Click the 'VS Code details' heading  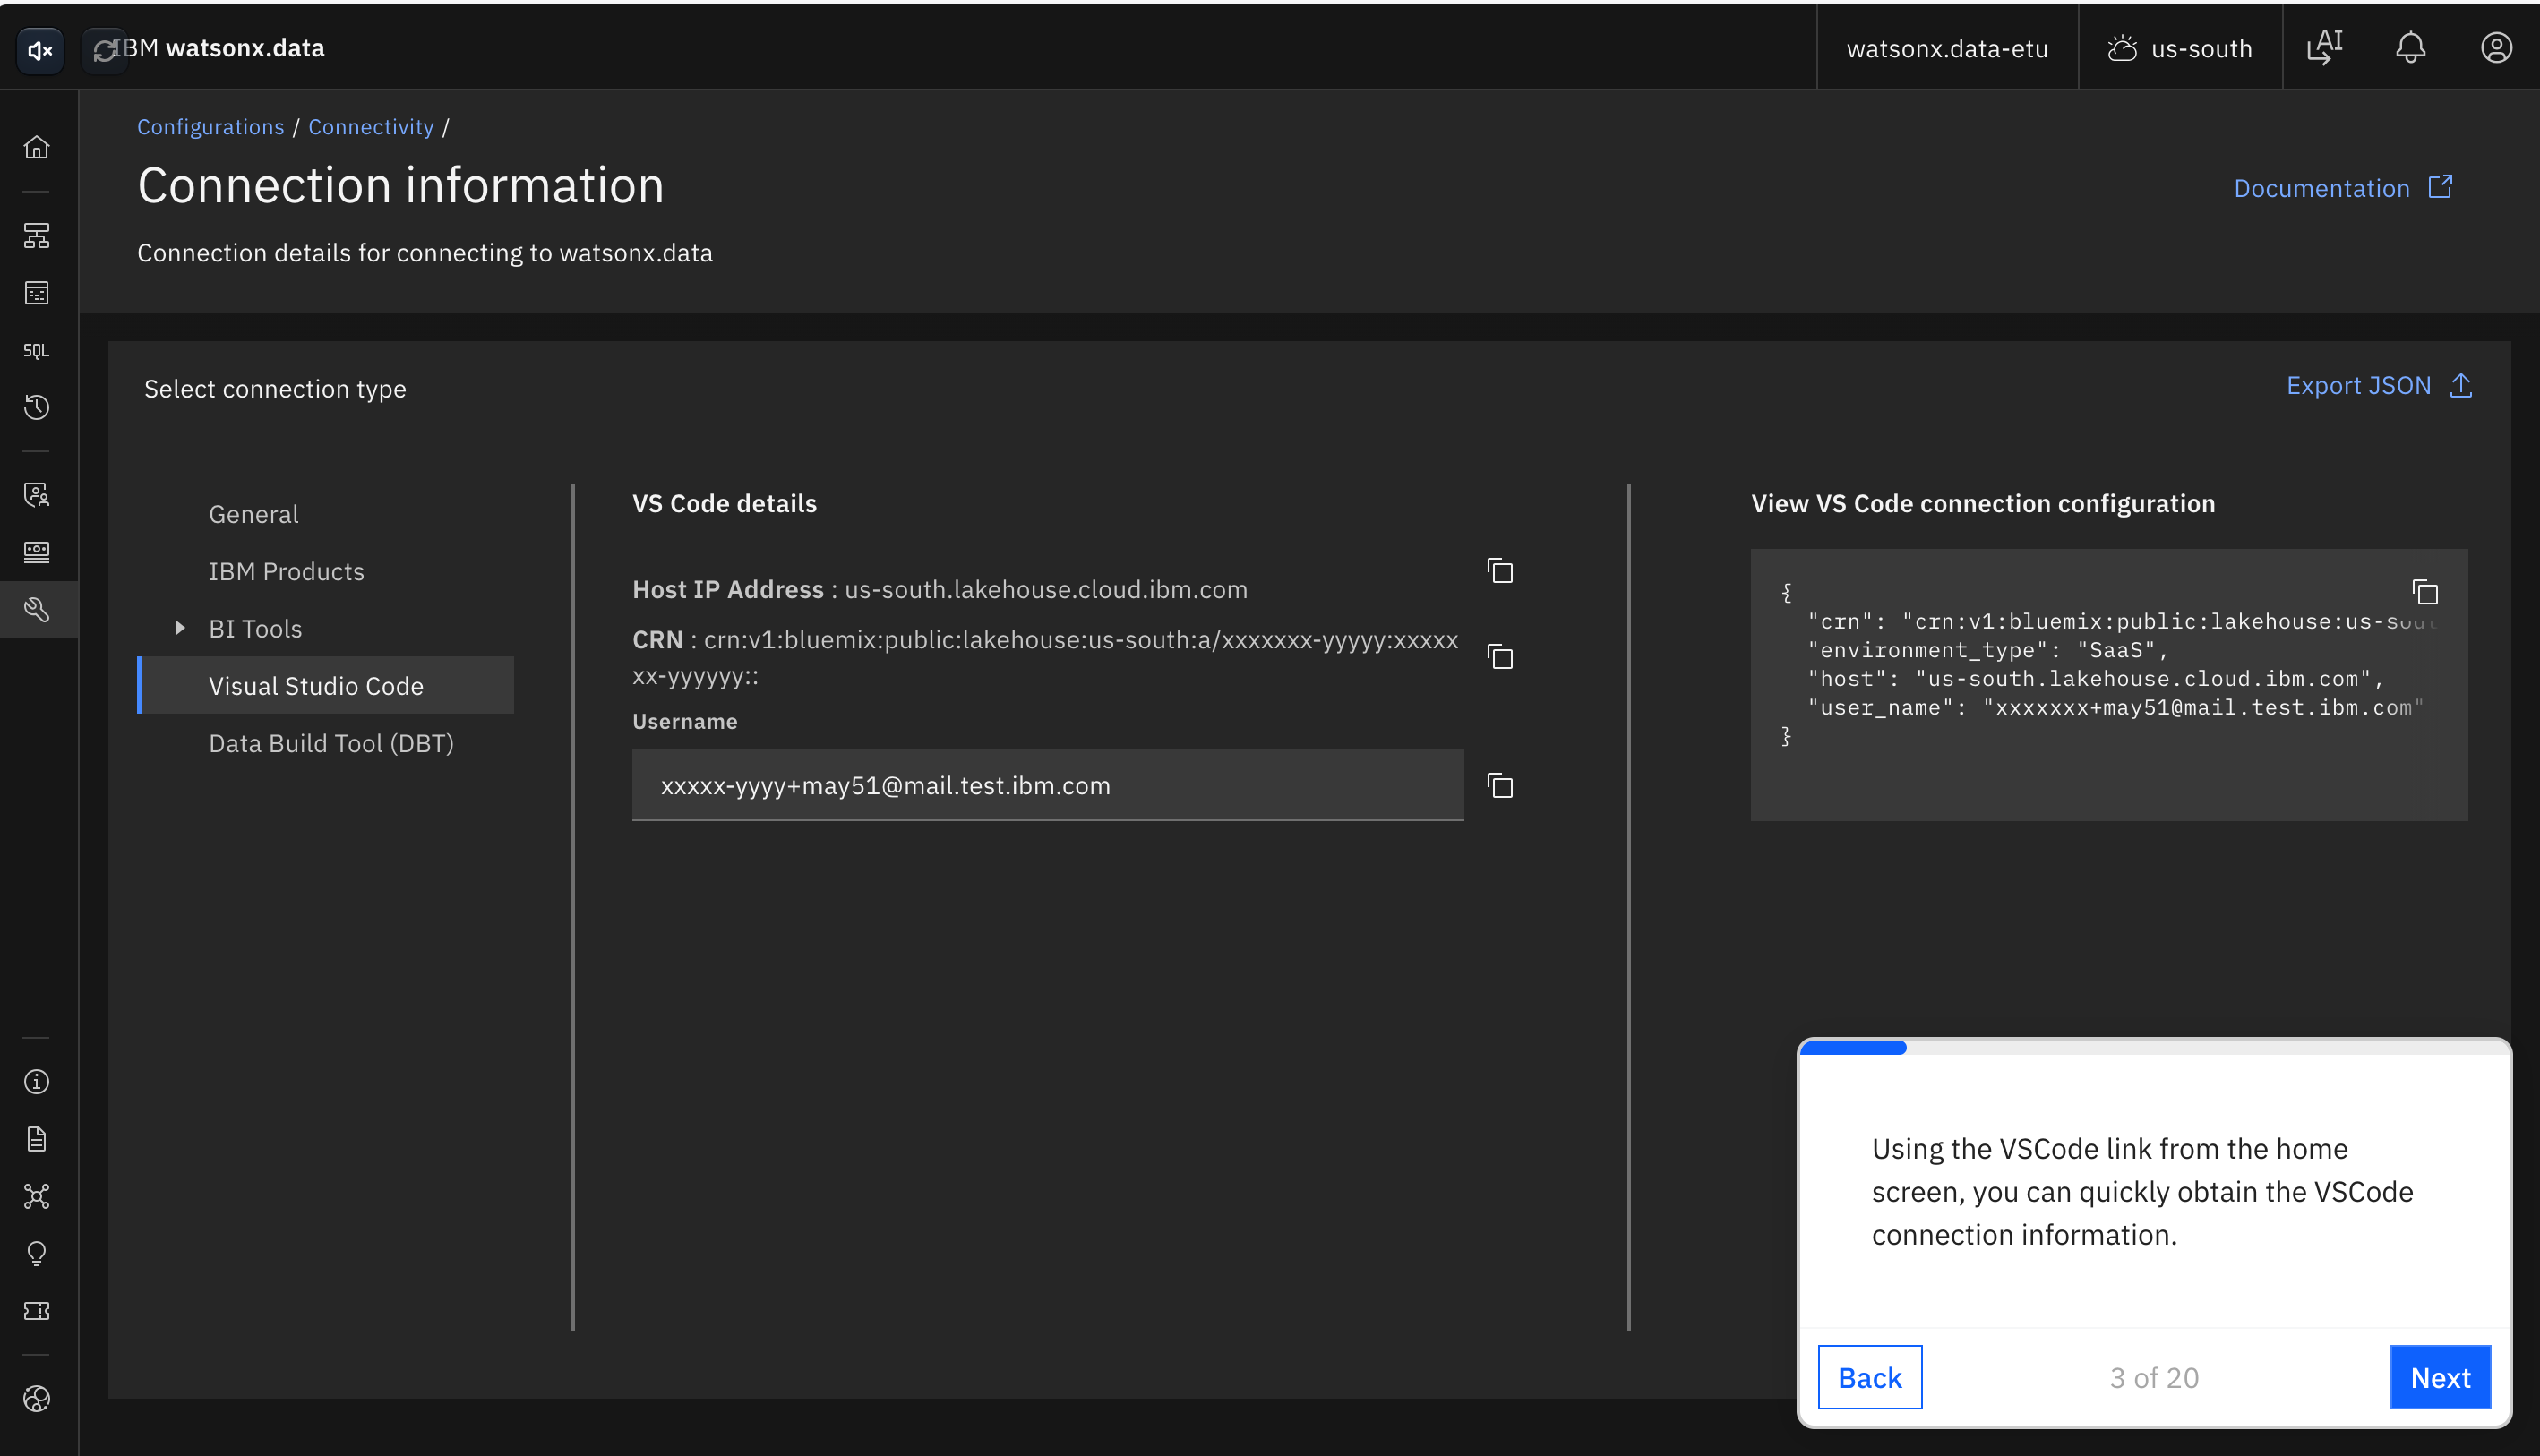tap(724, 503)
